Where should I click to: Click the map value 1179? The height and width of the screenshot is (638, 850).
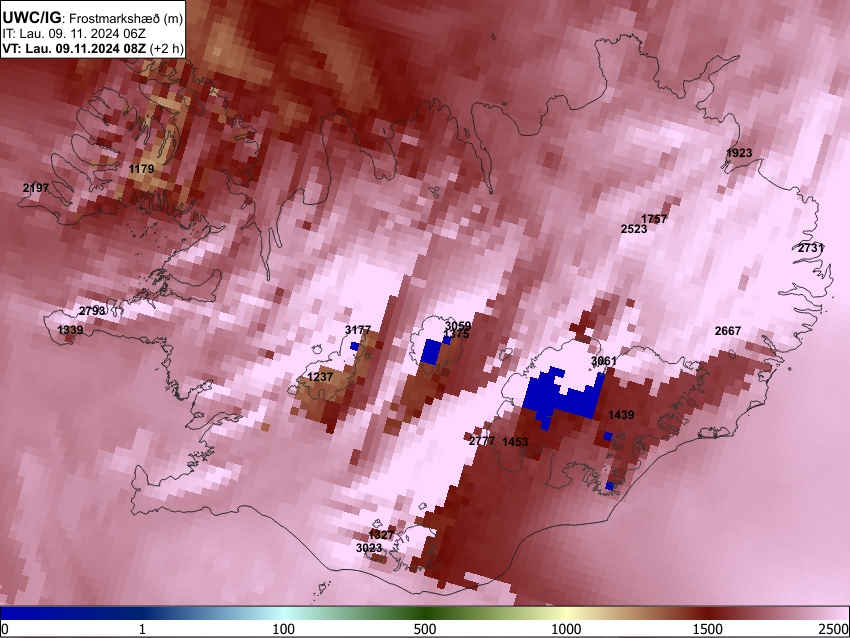pos(141,169)
